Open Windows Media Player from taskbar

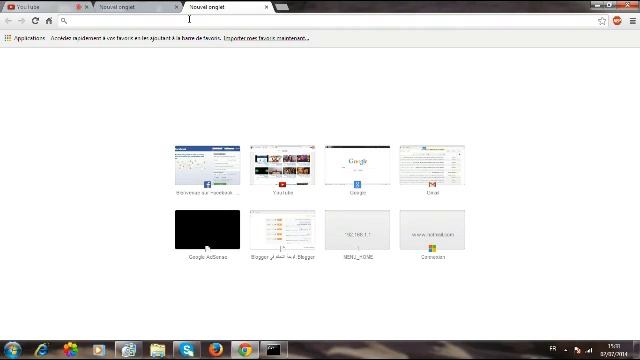(x=99, y=350)
